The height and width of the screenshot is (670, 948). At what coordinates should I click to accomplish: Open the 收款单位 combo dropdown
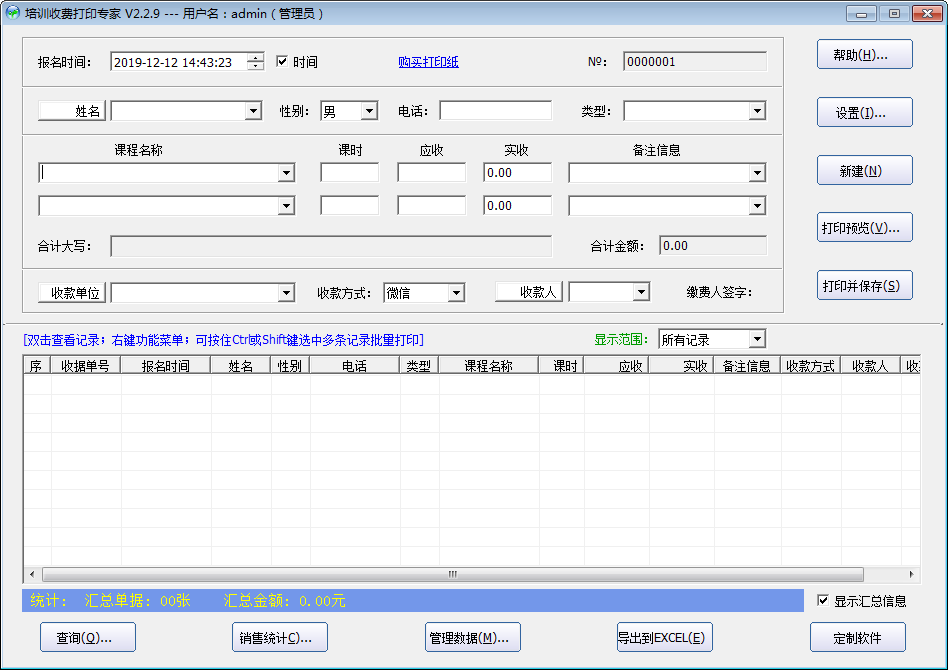(x=287, y=293)
